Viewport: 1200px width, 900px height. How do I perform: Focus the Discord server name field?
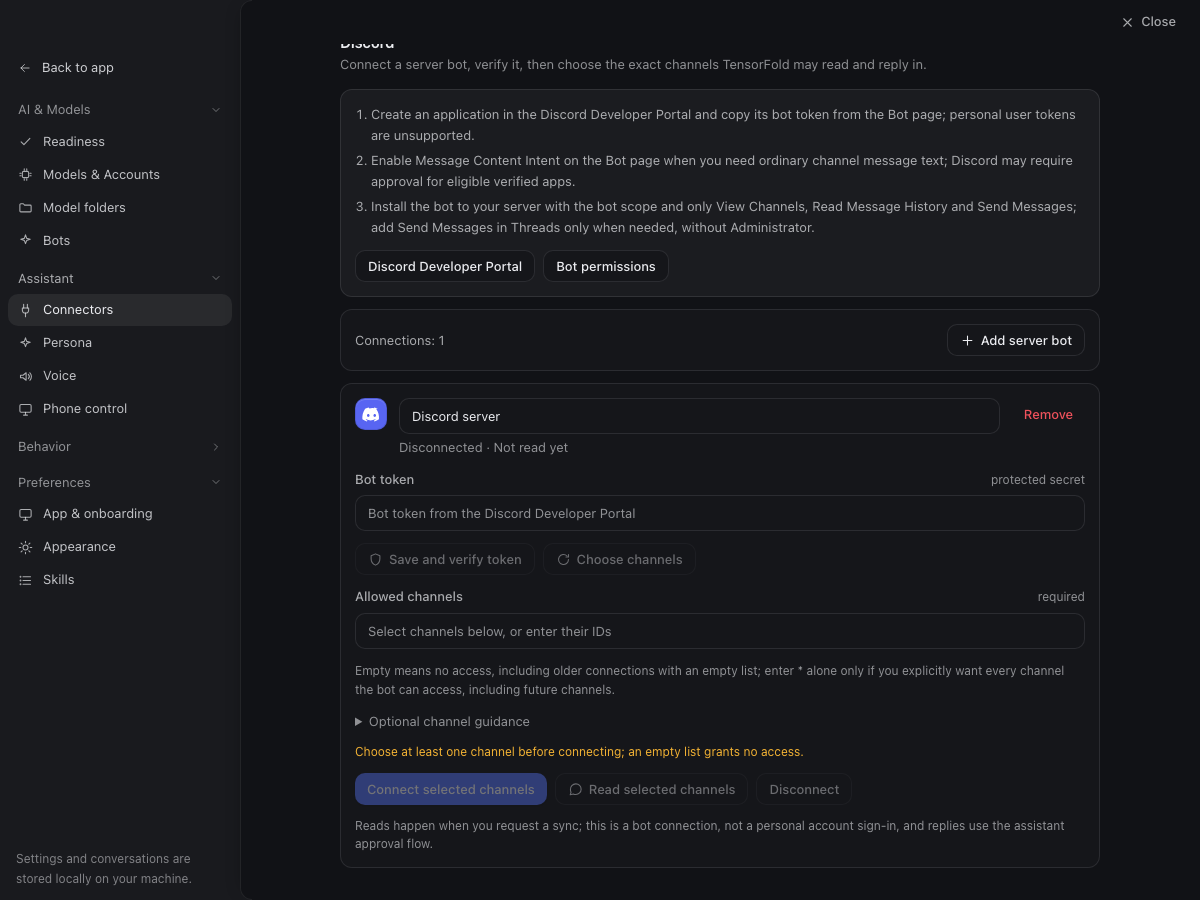click(x=699, y=417)
